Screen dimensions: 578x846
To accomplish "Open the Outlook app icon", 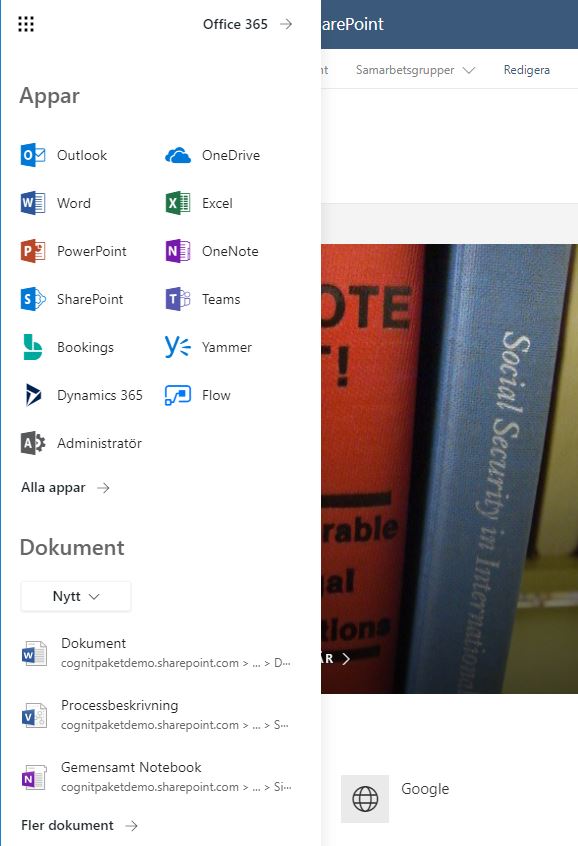I will tap(33, 155).
